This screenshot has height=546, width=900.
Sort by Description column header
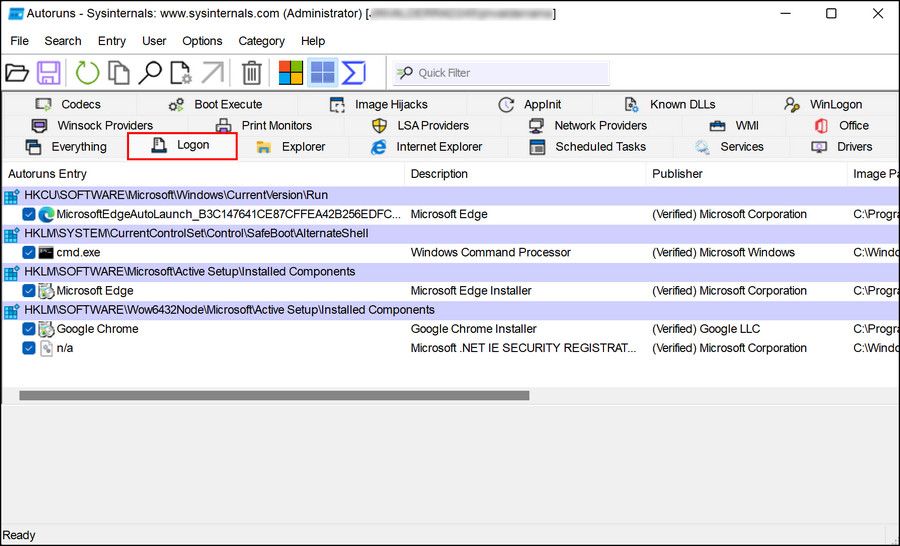pos(525,174)
